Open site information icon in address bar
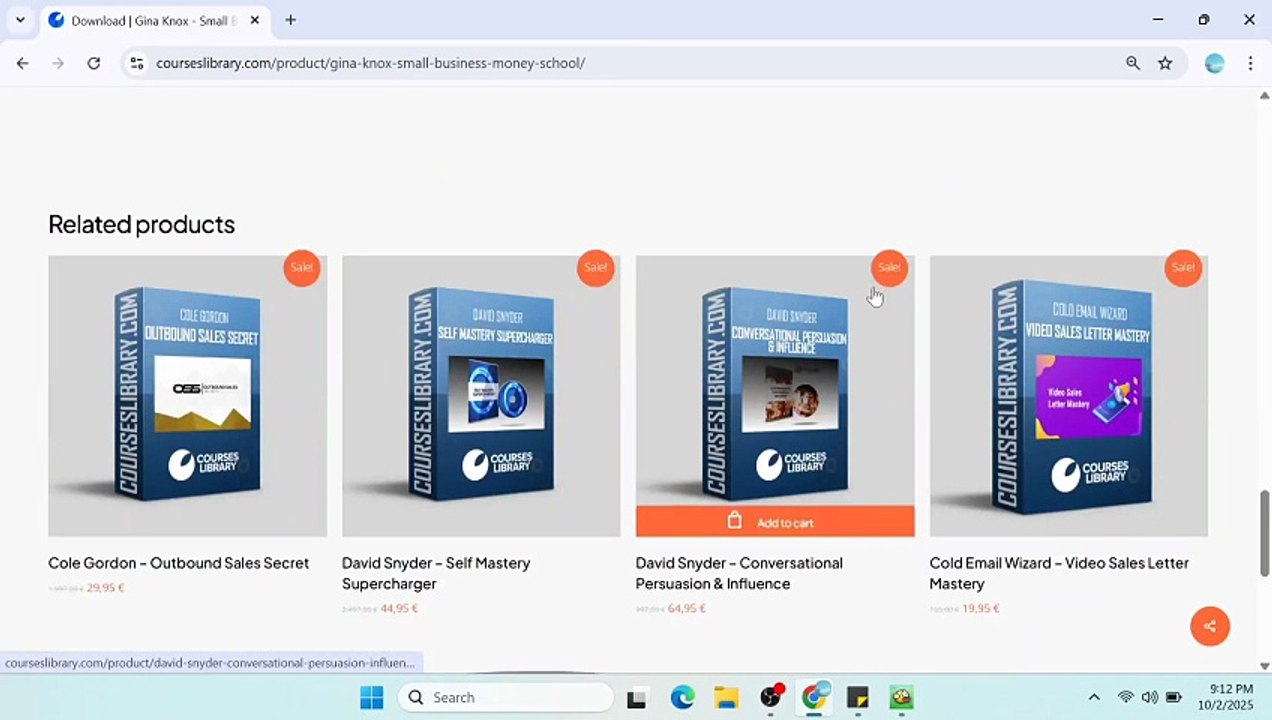The image size is (1272, 720). (x=137, y=63)
